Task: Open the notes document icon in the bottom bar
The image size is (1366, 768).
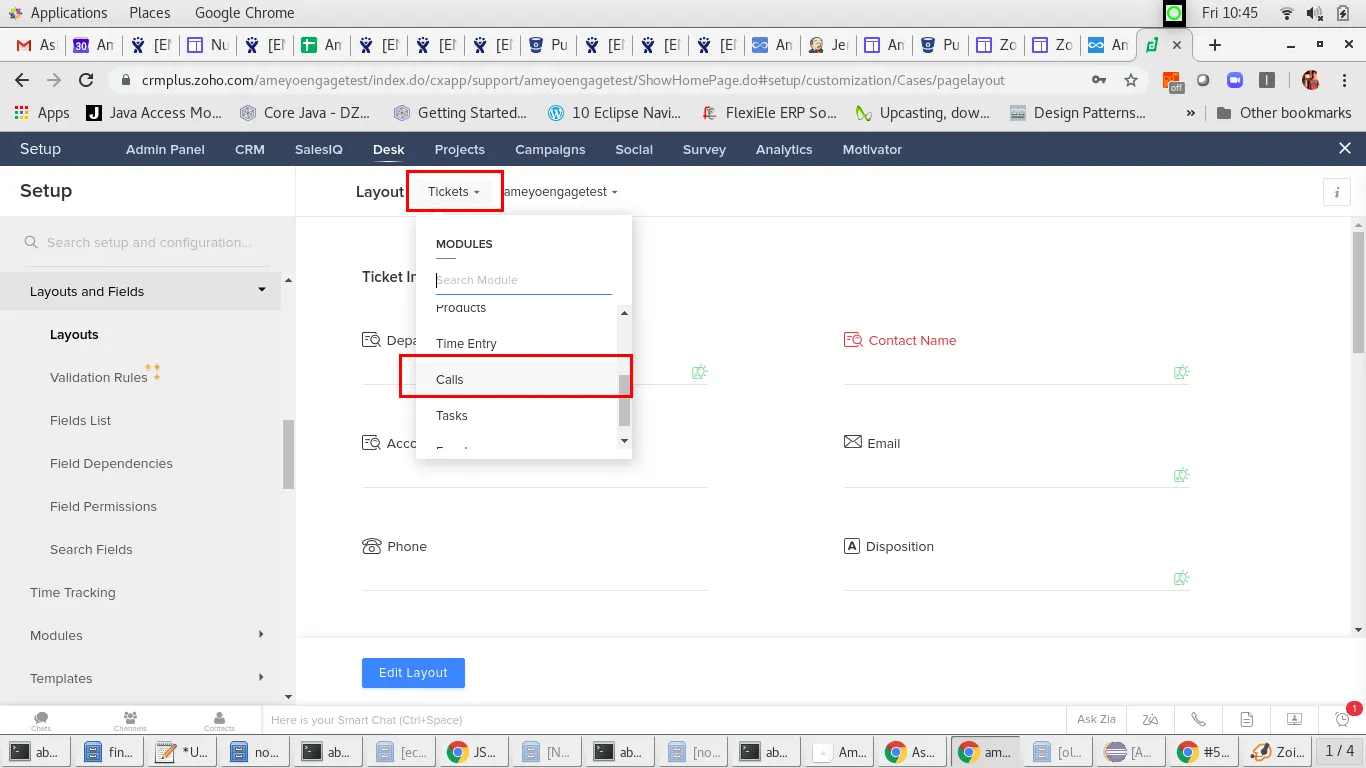Action: [x=1246, y=719]
